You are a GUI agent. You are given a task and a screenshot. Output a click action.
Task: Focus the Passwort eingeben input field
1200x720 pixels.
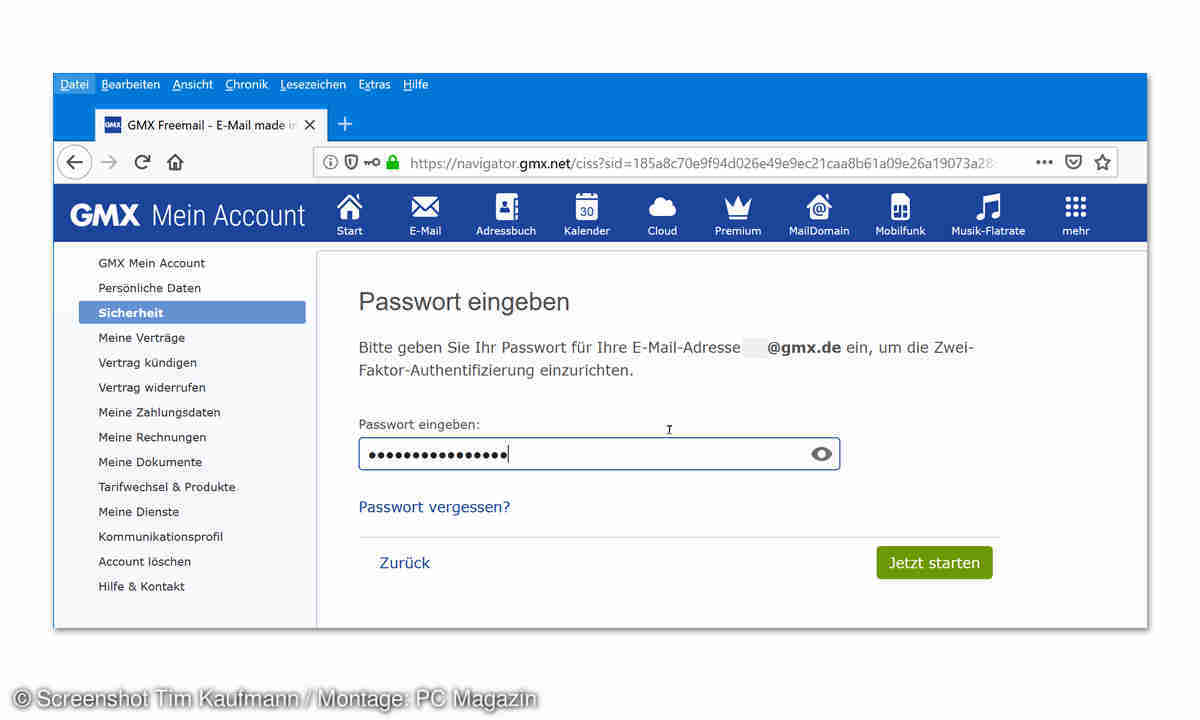tap(580, 455)
